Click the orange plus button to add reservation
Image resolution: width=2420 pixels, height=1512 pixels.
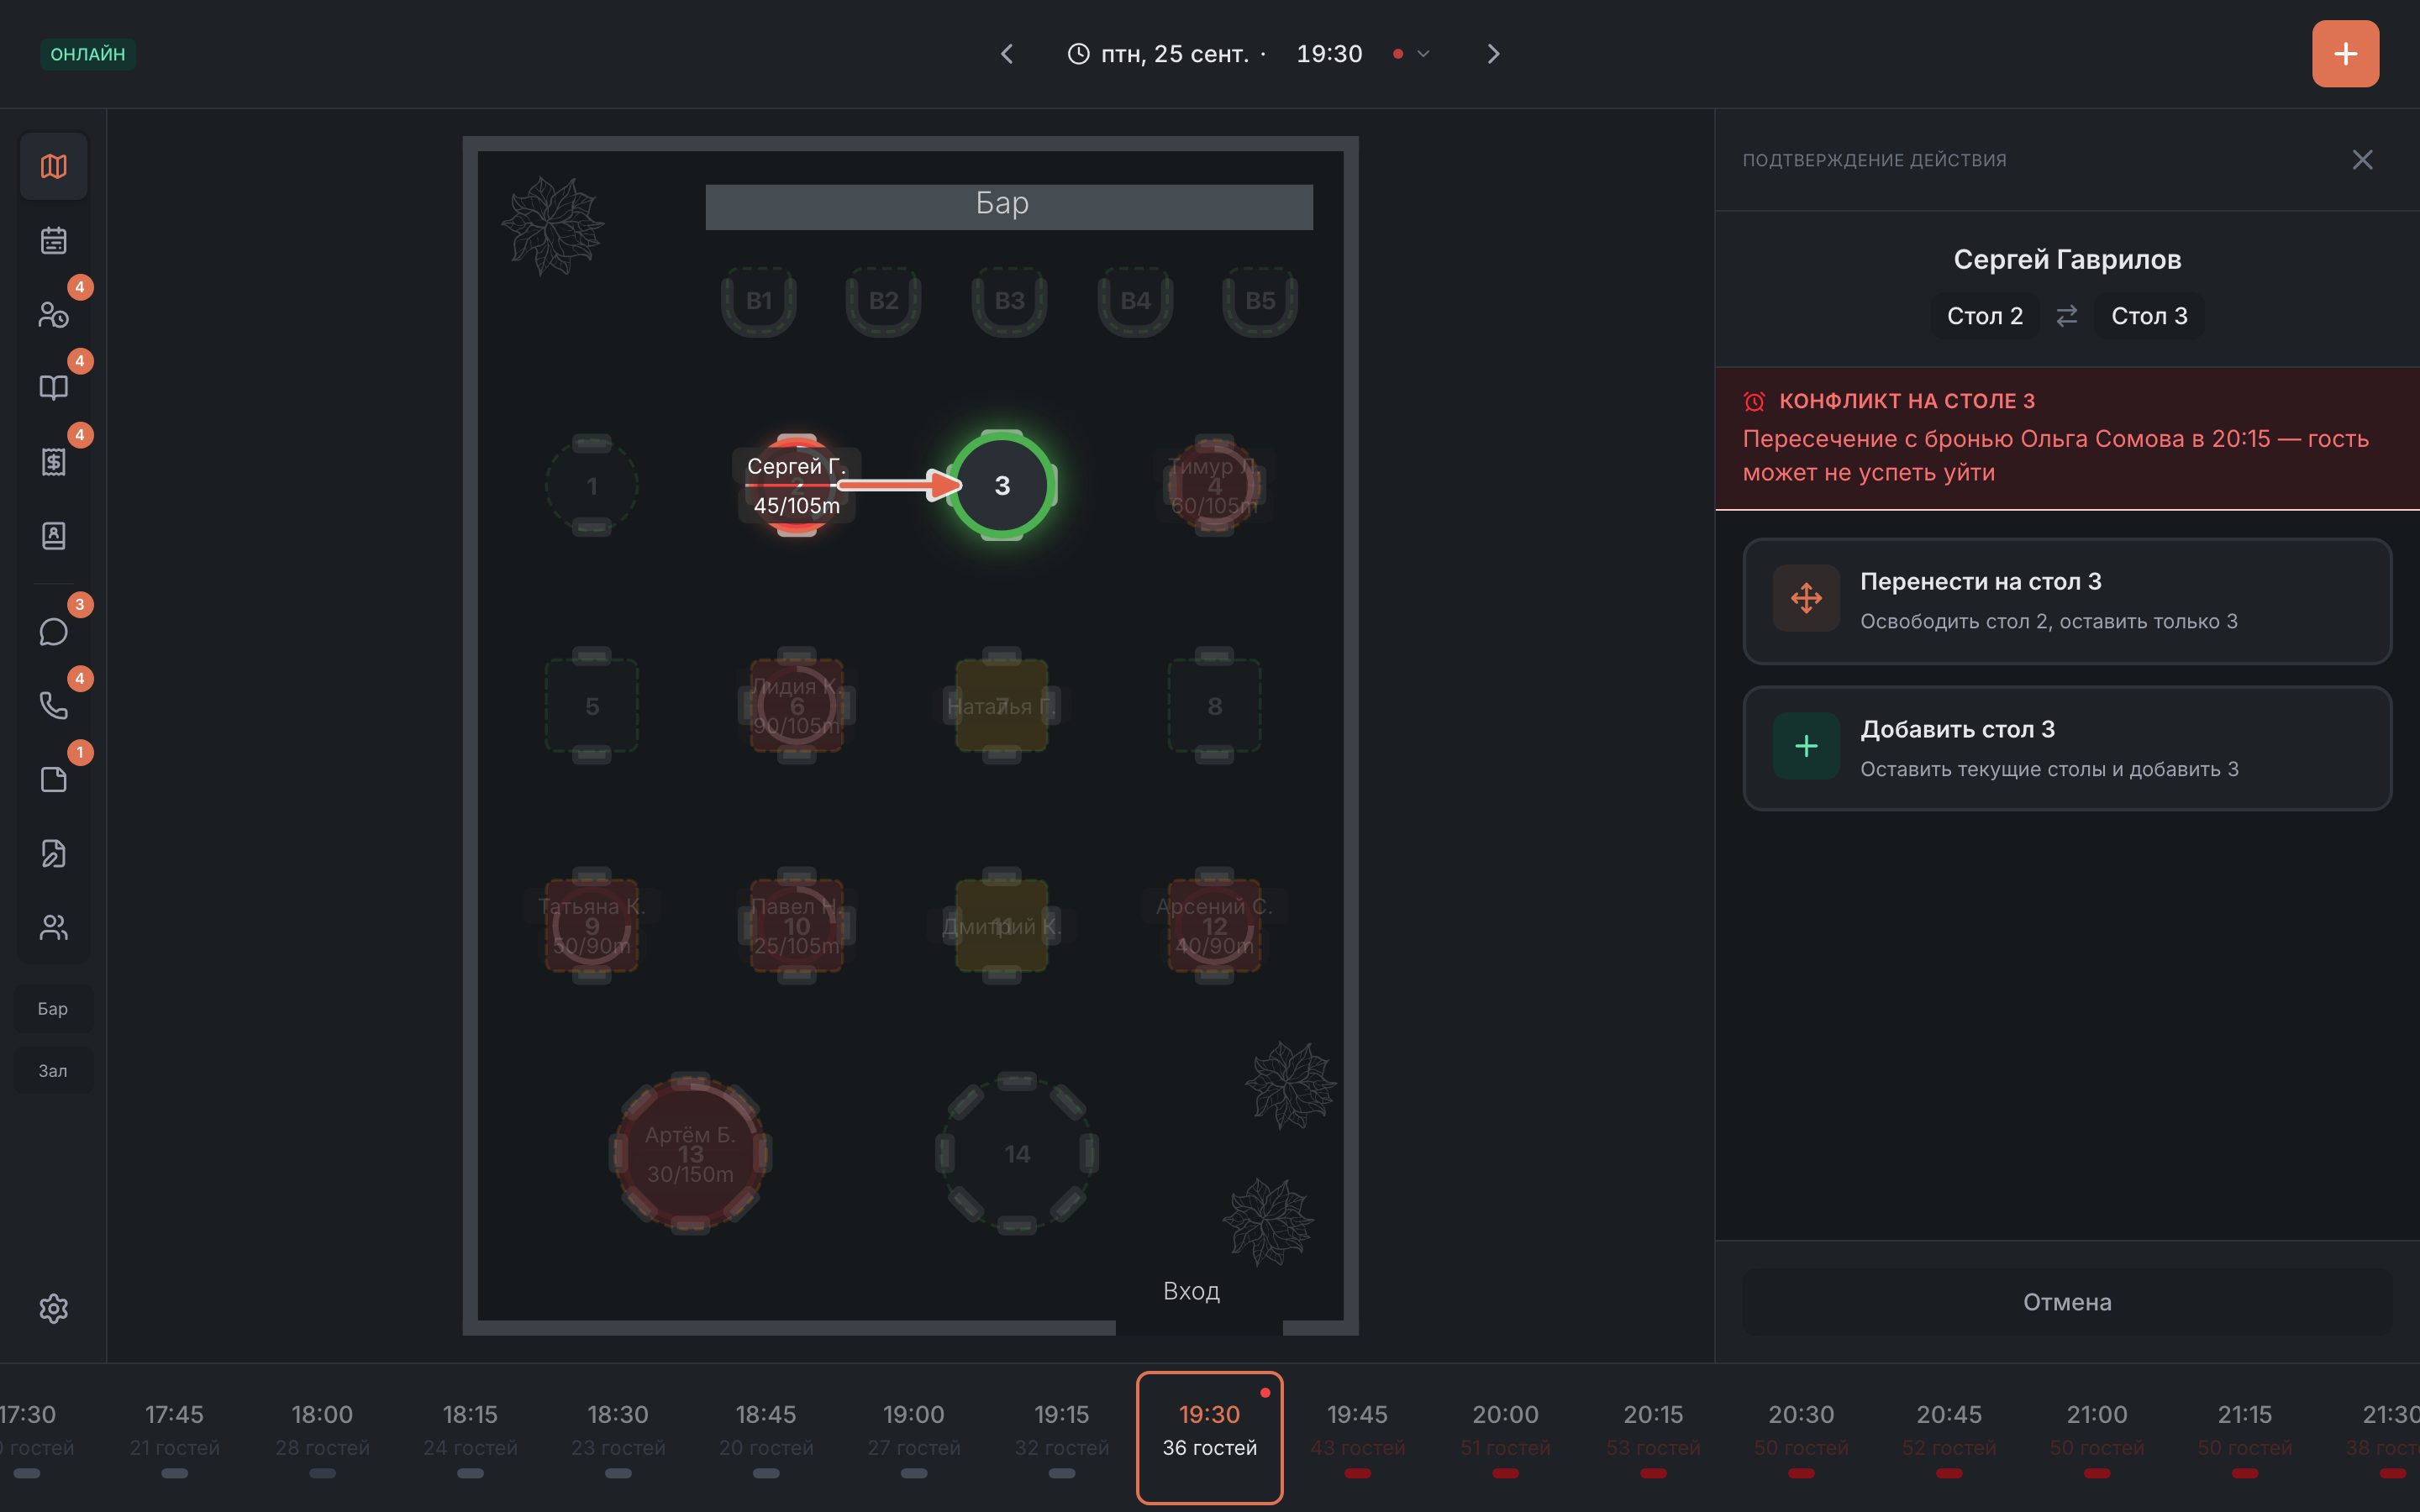2345,54
